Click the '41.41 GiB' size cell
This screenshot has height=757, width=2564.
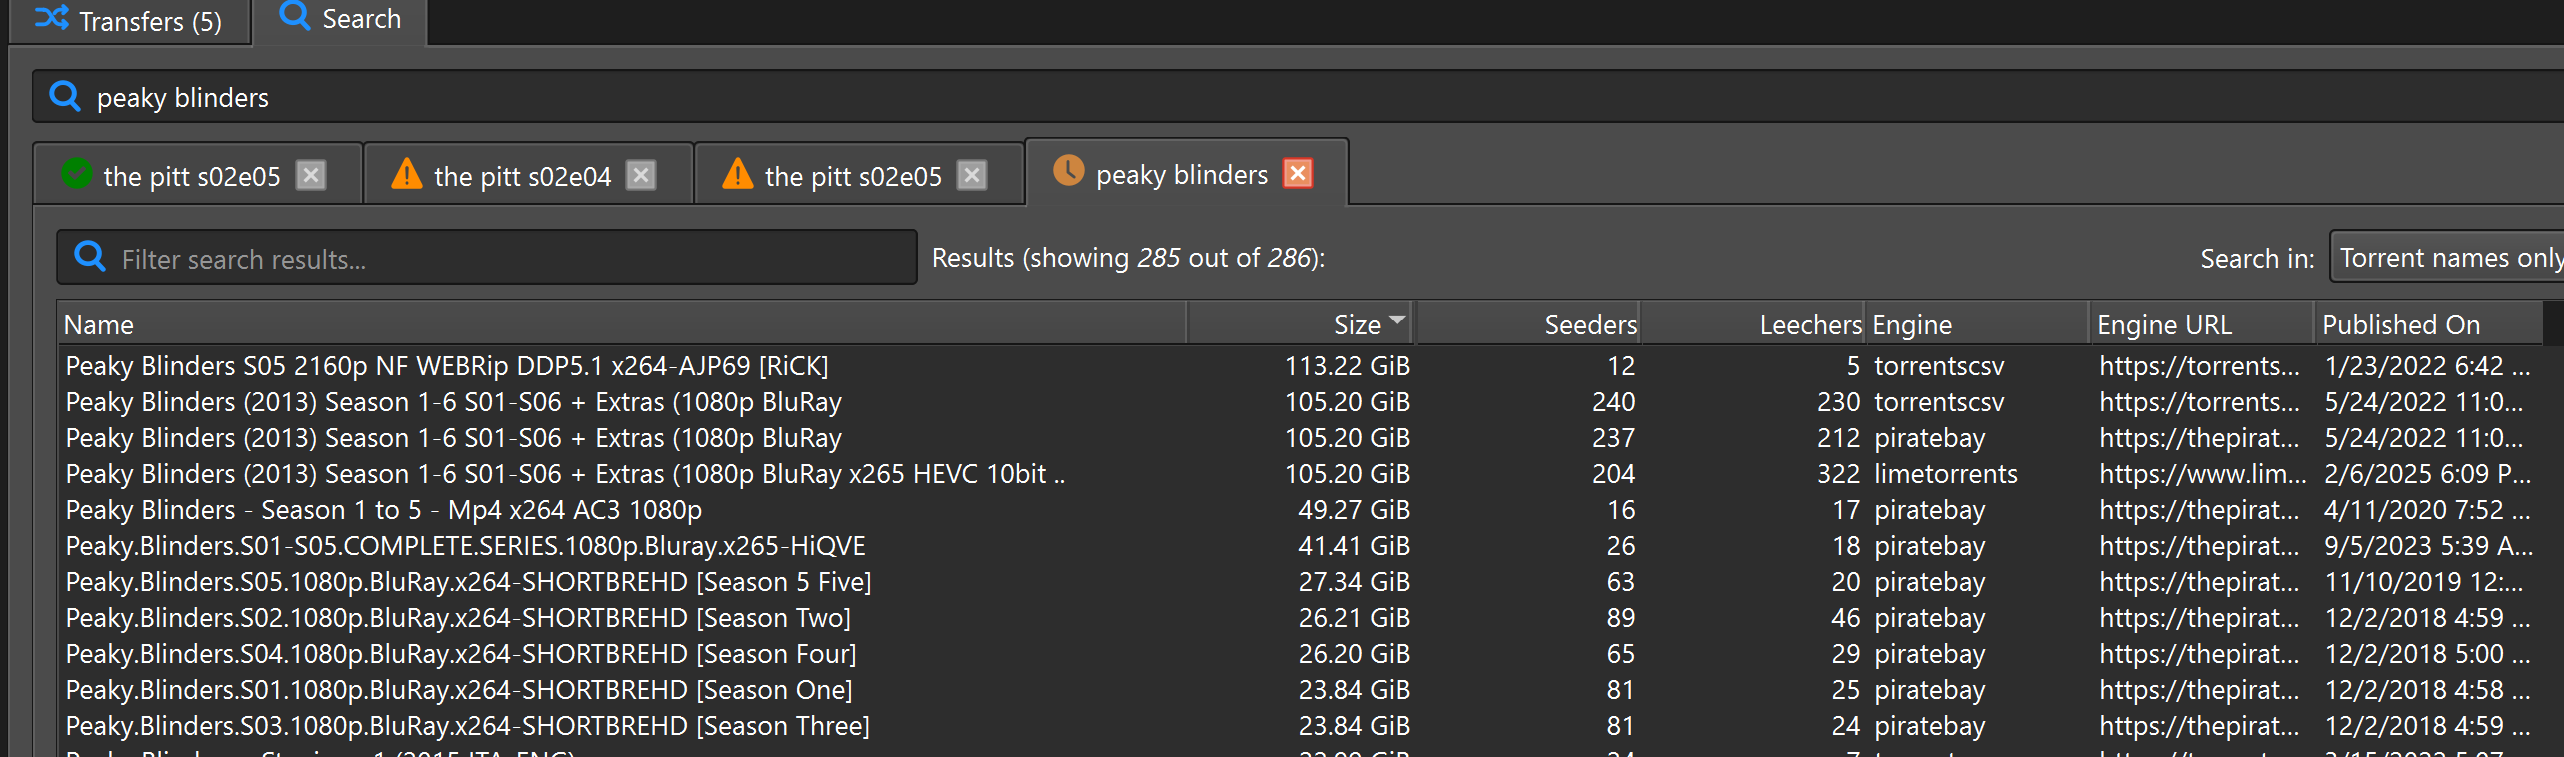1354,546
